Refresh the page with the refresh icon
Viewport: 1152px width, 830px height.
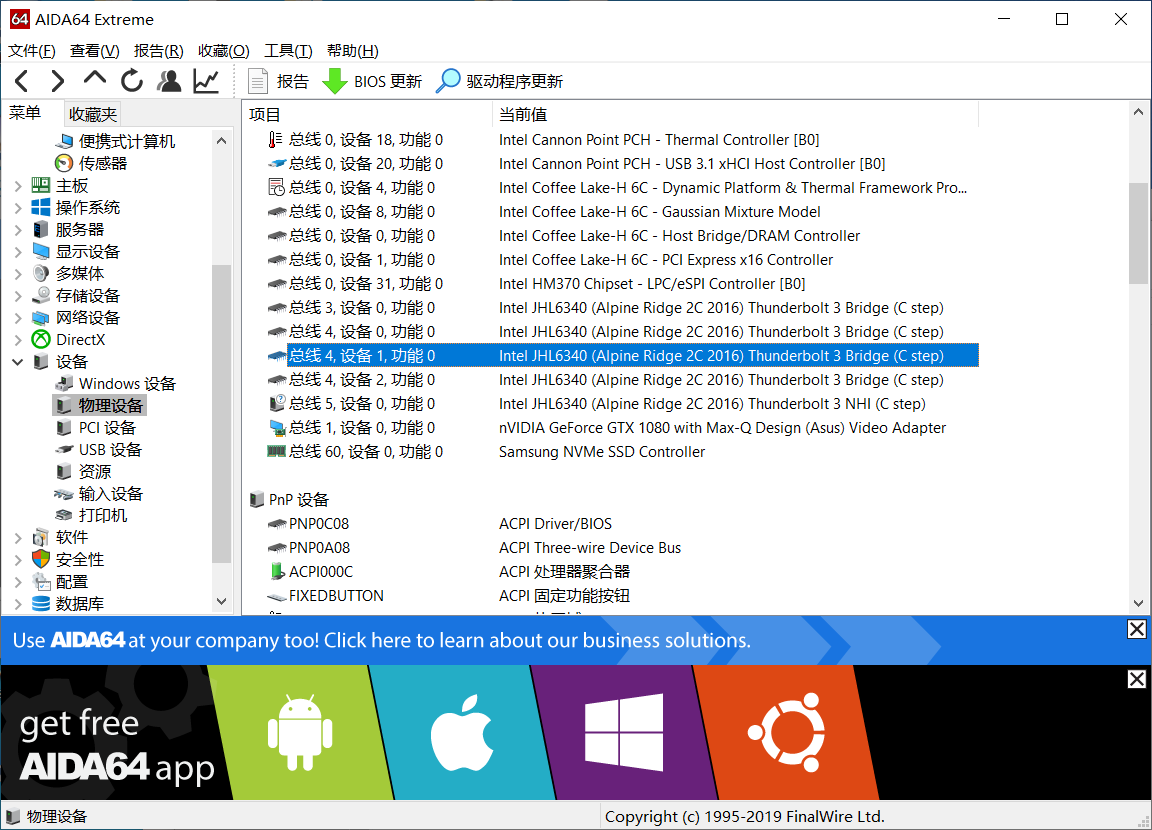(132, 81)
